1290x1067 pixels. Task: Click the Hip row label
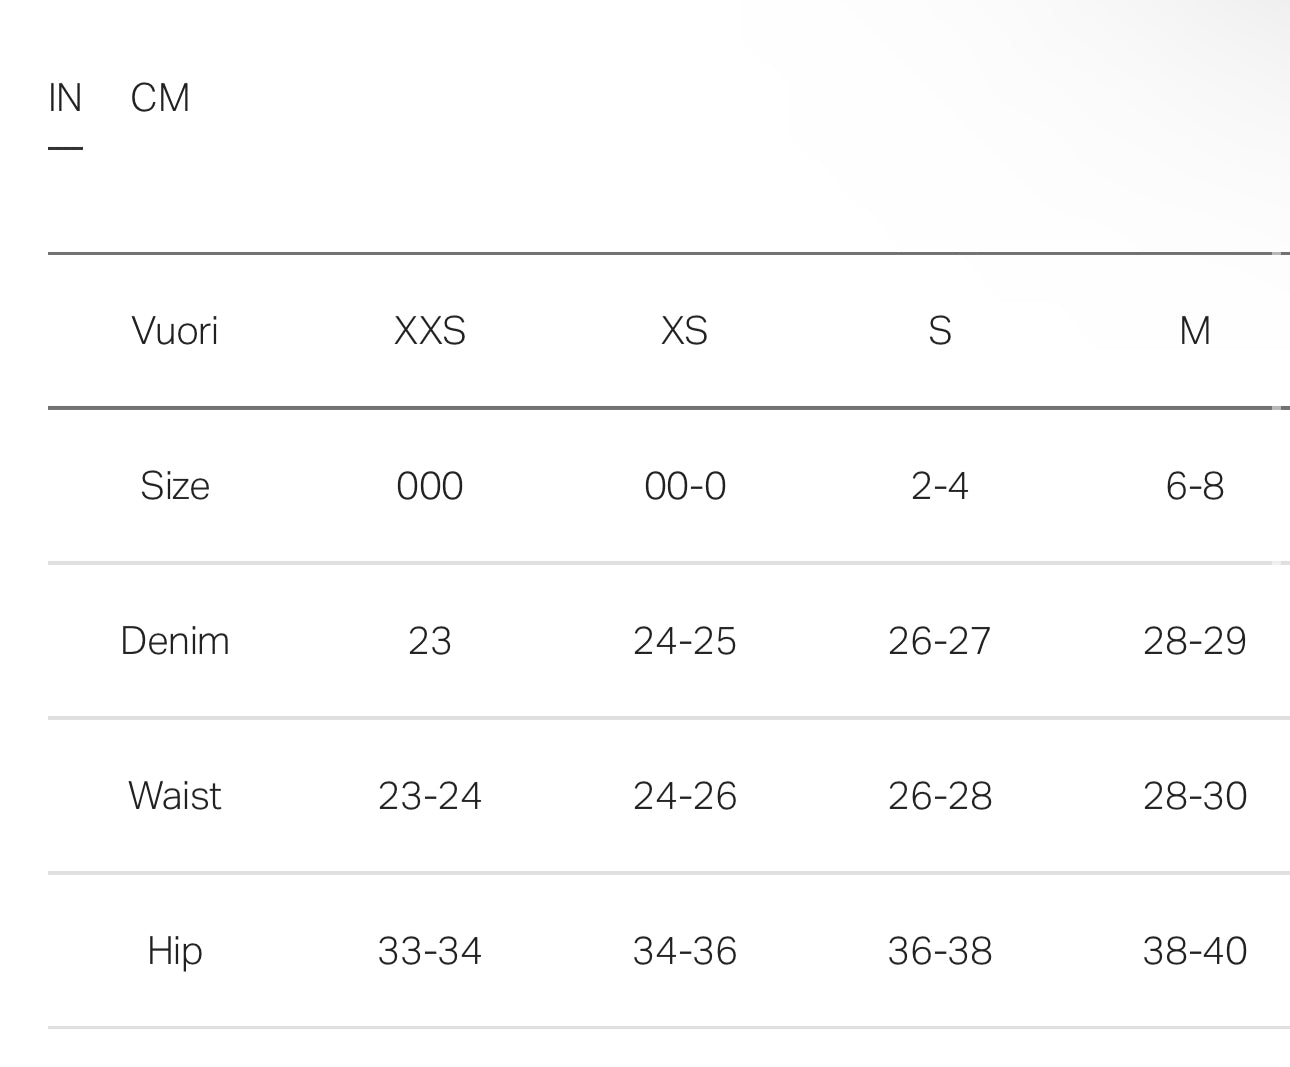[x=175, y=951]
